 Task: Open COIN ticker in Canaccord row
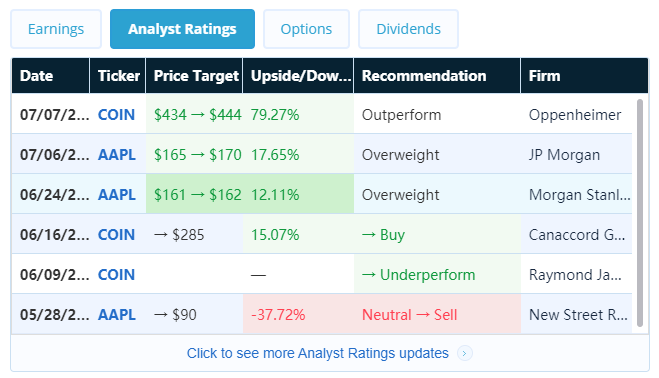tap(116, 235)
